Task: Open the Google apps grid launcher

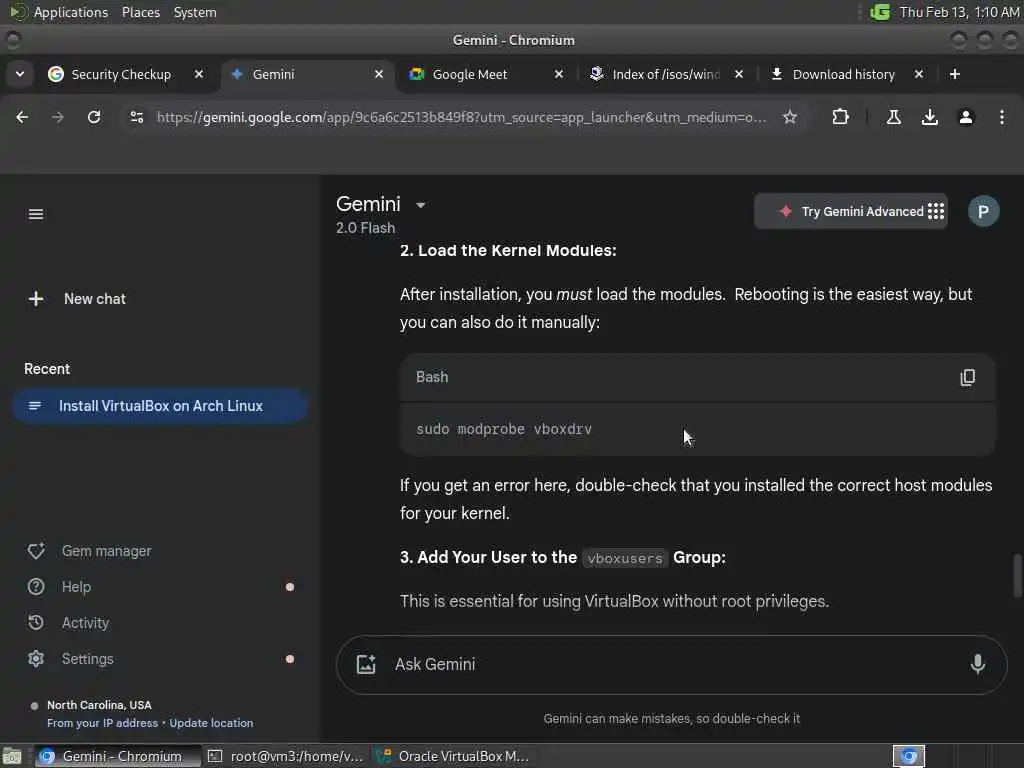Action: [936, 211]
